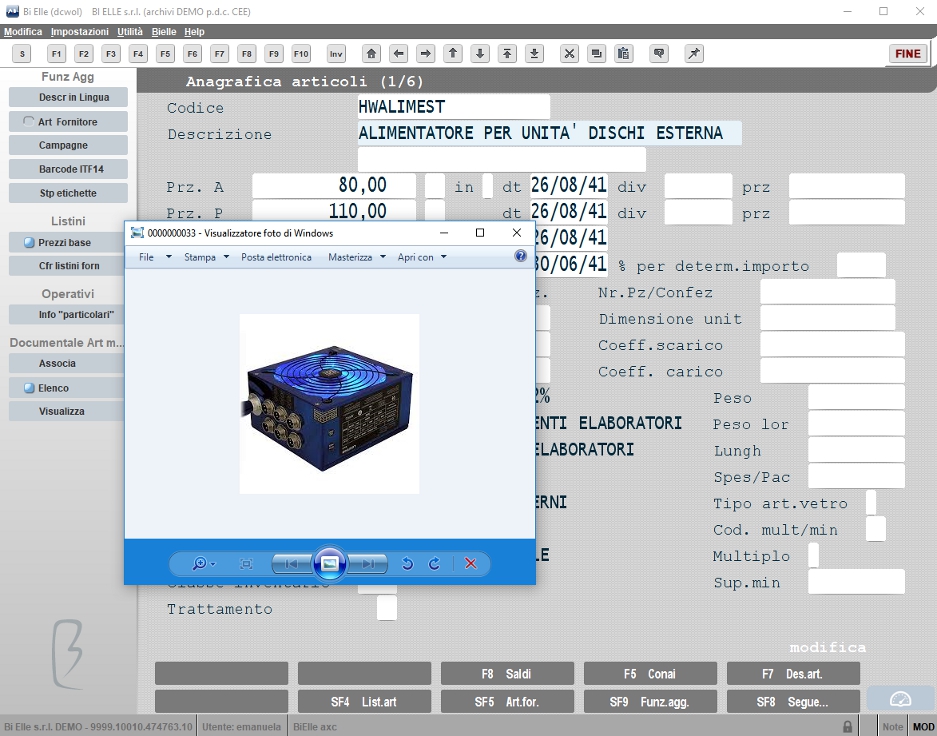Click the pin icon in toolbar
937x736 pixels.
click(x=694, y=54)
